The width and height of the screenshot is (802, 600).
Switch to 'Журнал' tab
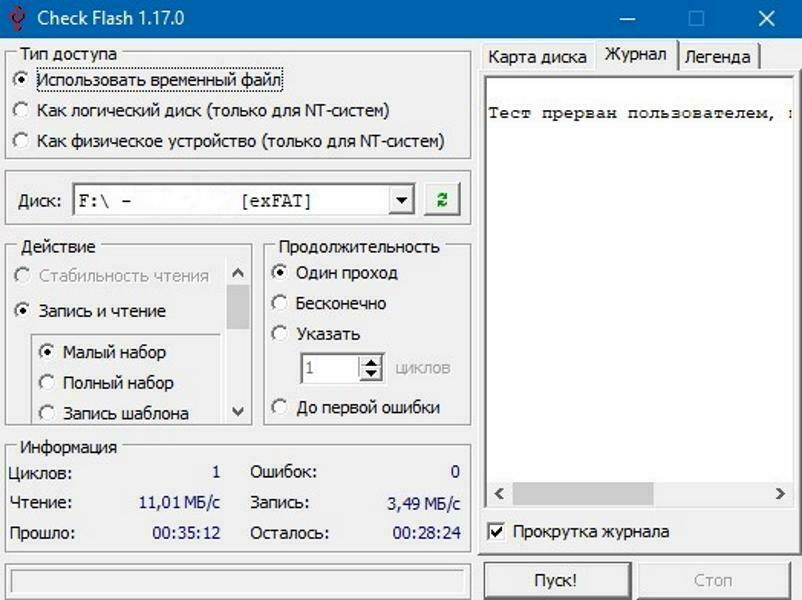(x=636, y=54)
